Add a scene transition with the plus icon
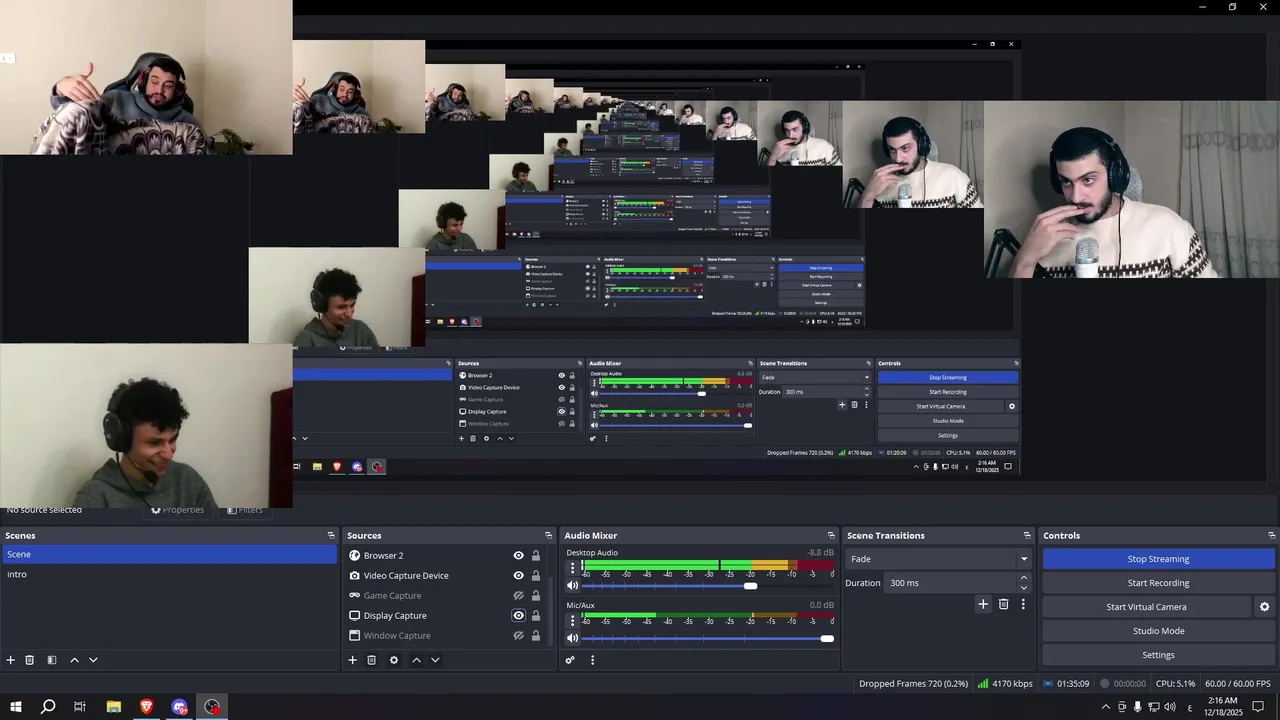Image resolution: width=1280 pixels, height=720 pixels. pyautogui.click(x=983, y=604)
